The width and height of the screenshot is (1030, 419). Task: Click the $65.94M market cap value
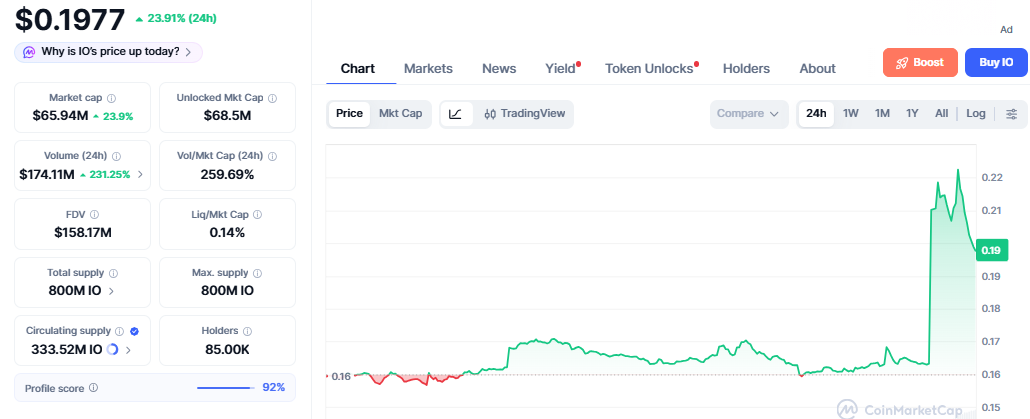(x=60, y=116)
